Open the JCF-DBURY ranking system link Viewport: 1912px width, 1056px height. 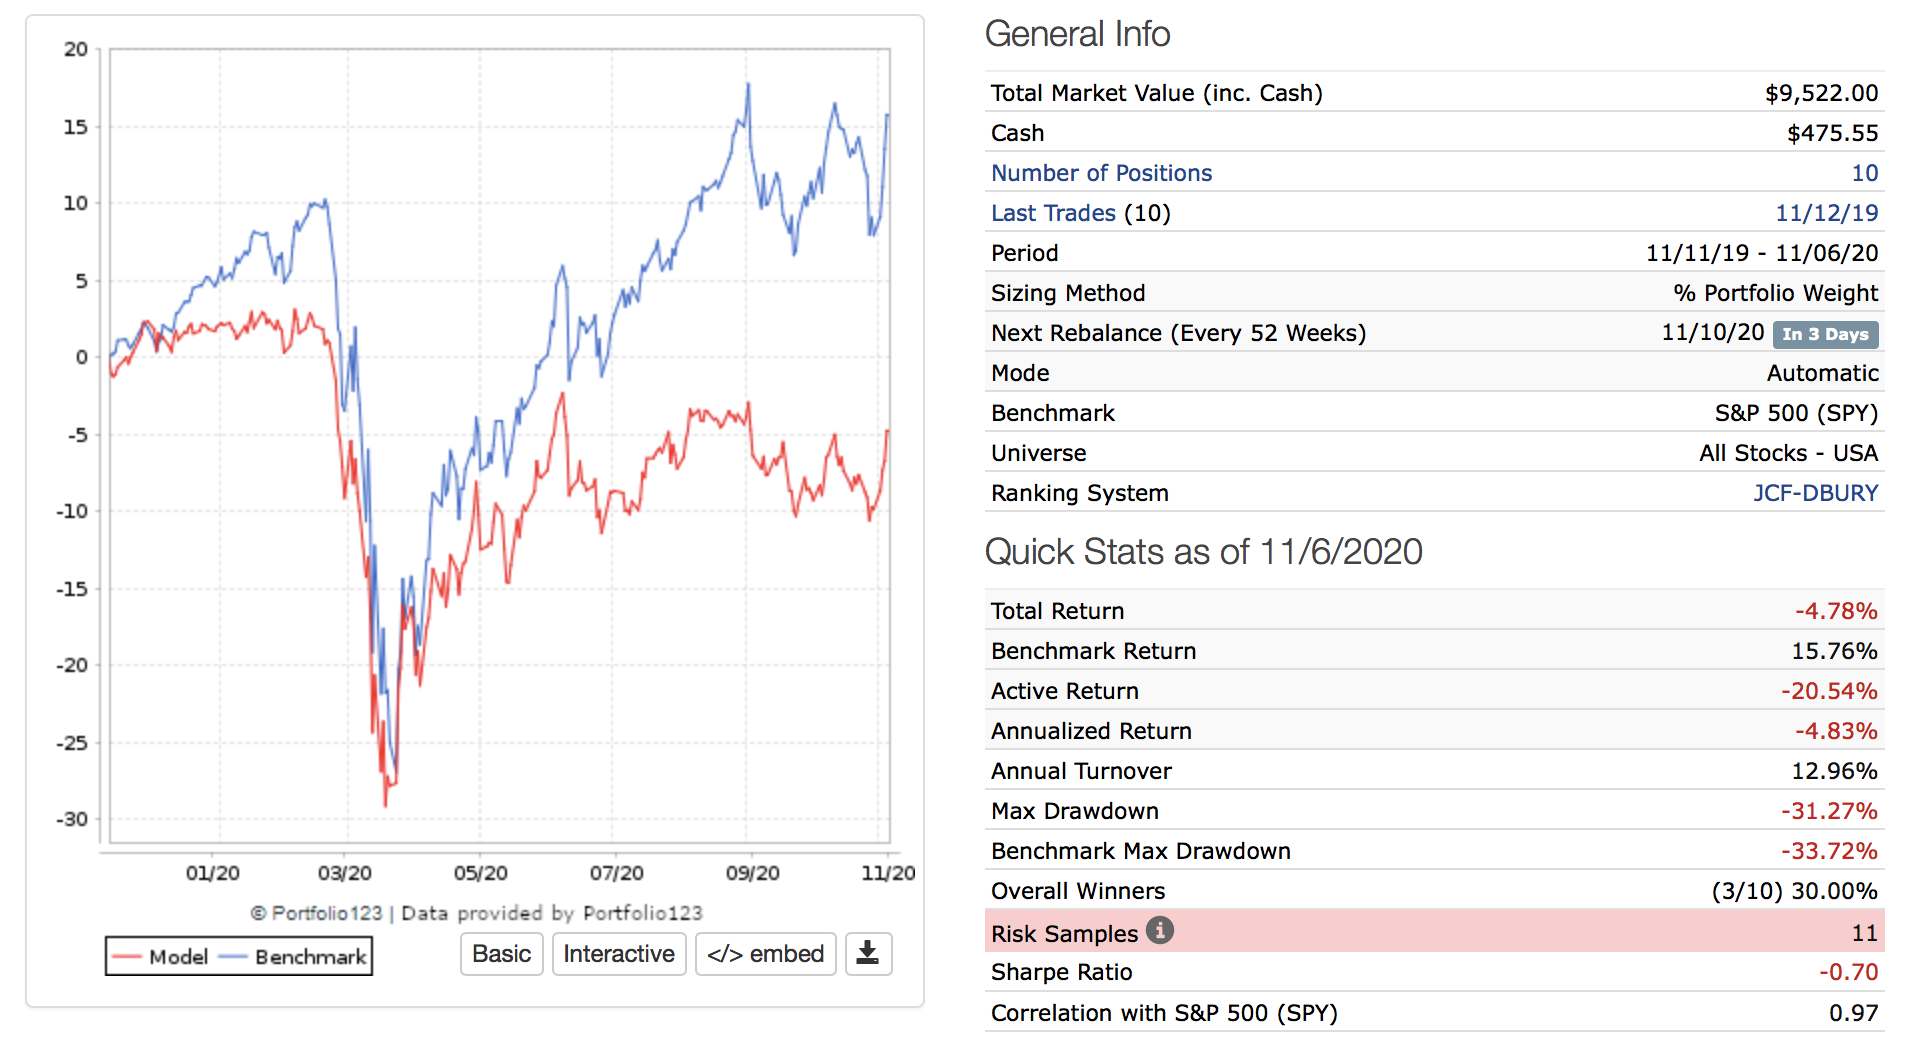coord(1815,493)
